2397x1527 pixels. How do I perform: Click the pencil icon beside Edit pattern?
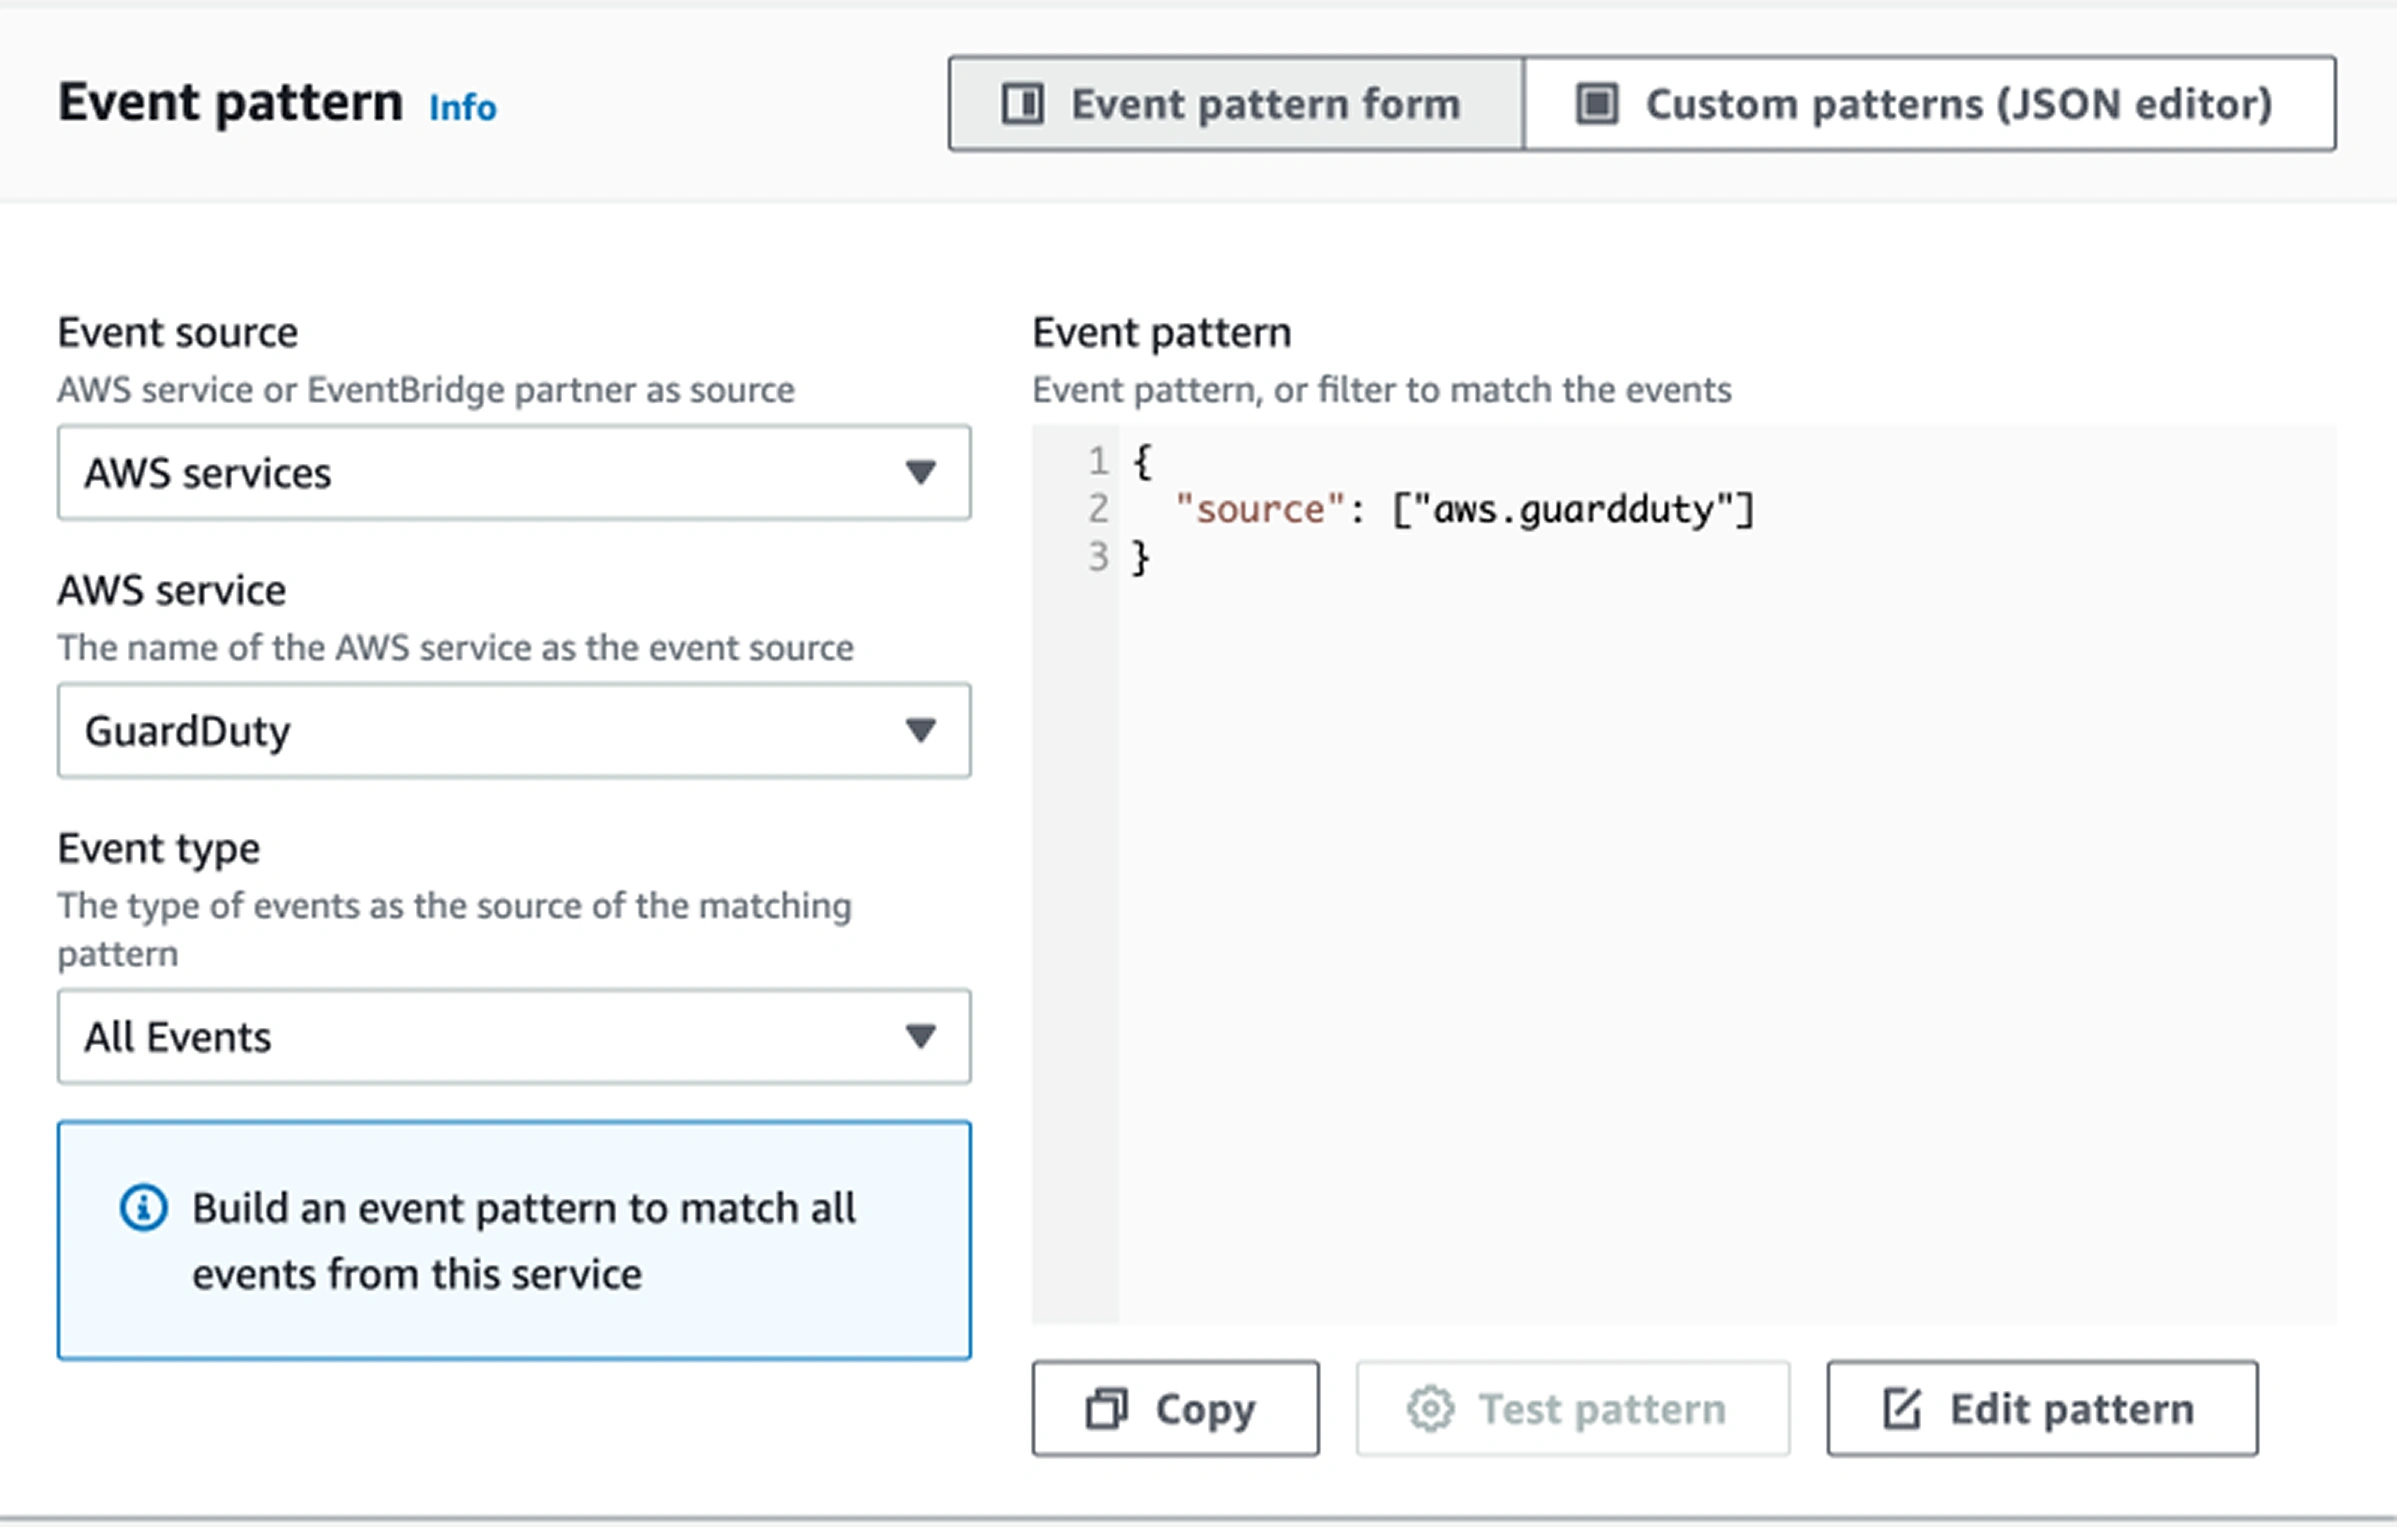(x=1901, y=1408)
